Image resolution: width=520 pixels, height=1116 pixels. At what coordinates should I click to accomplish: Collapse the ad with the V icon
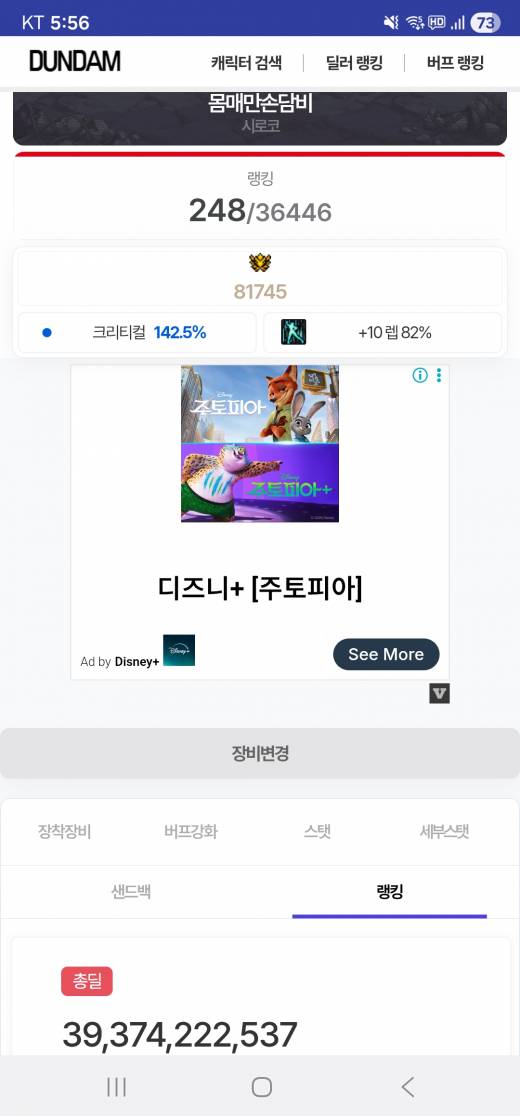click(x=440, y=693)
